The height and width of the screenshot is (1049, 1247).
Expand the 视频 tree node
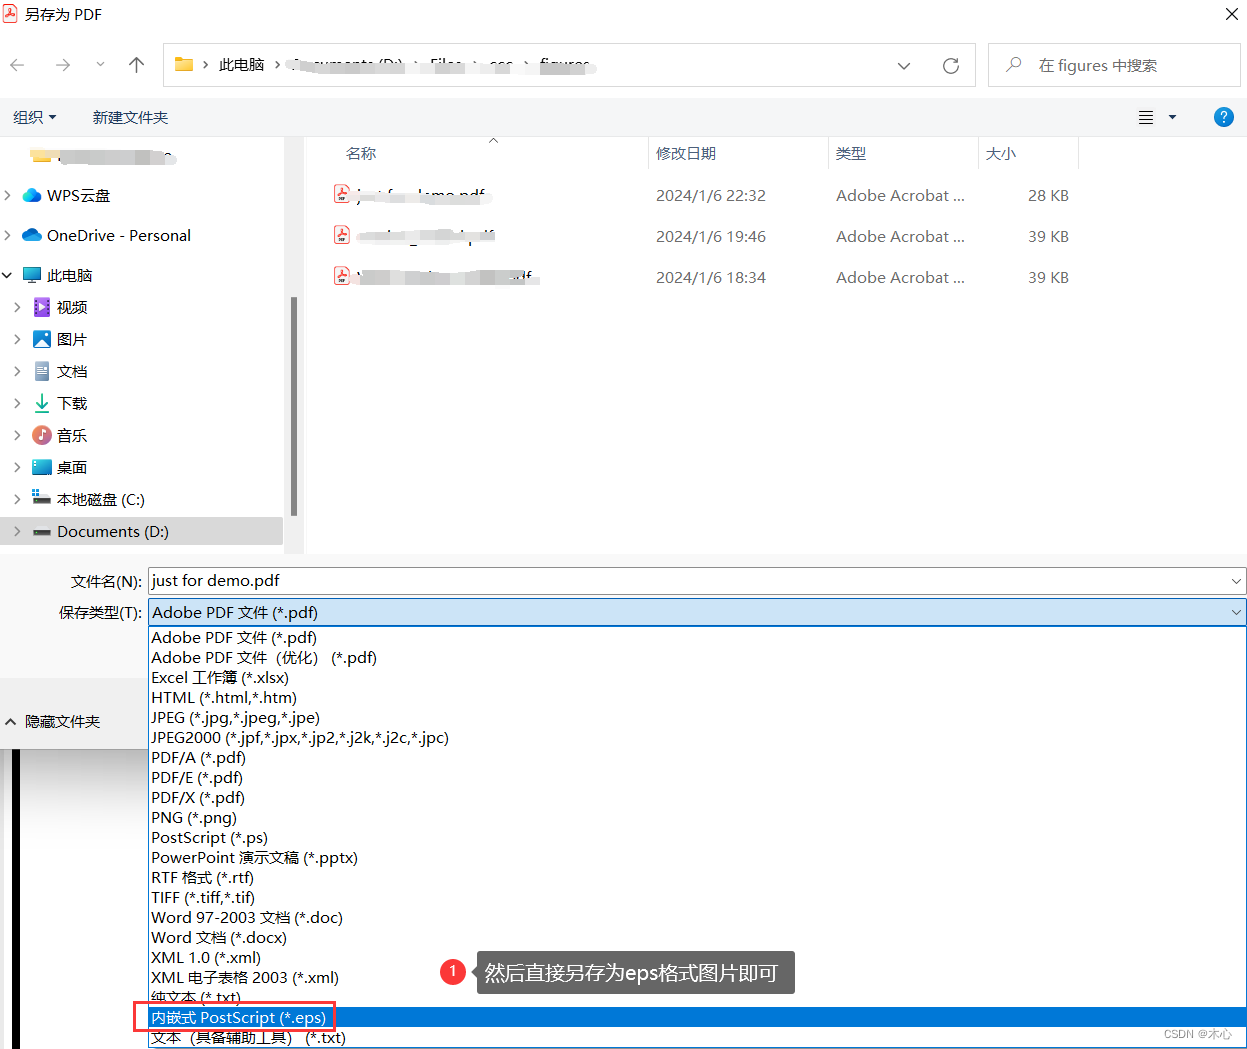tap(17, 308)
